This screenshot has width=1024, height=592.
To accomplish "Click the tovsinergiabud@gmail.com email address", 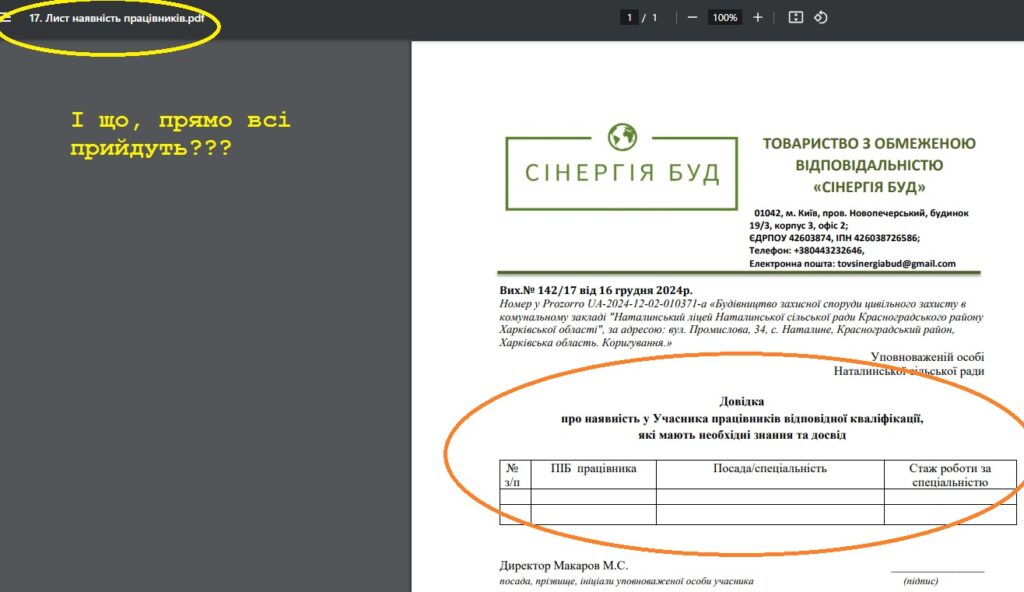I will tap(896, 264).
